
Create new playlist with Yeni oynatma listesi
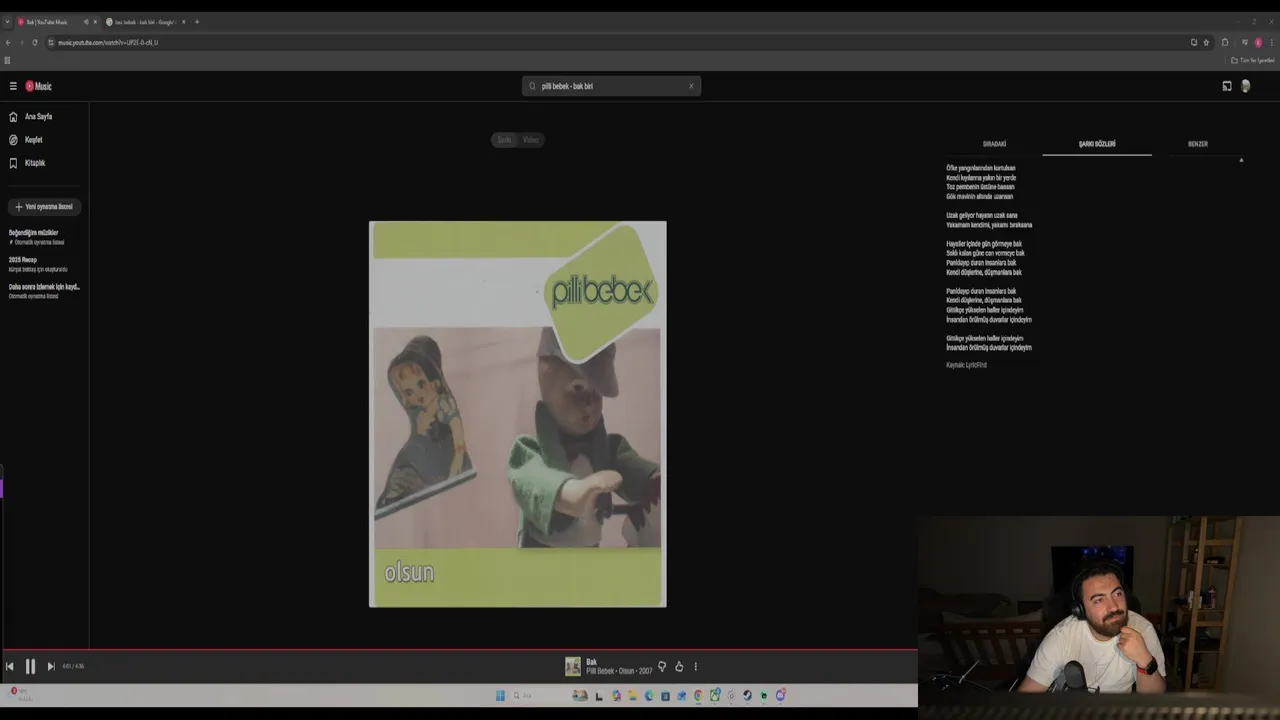point(45,207)
